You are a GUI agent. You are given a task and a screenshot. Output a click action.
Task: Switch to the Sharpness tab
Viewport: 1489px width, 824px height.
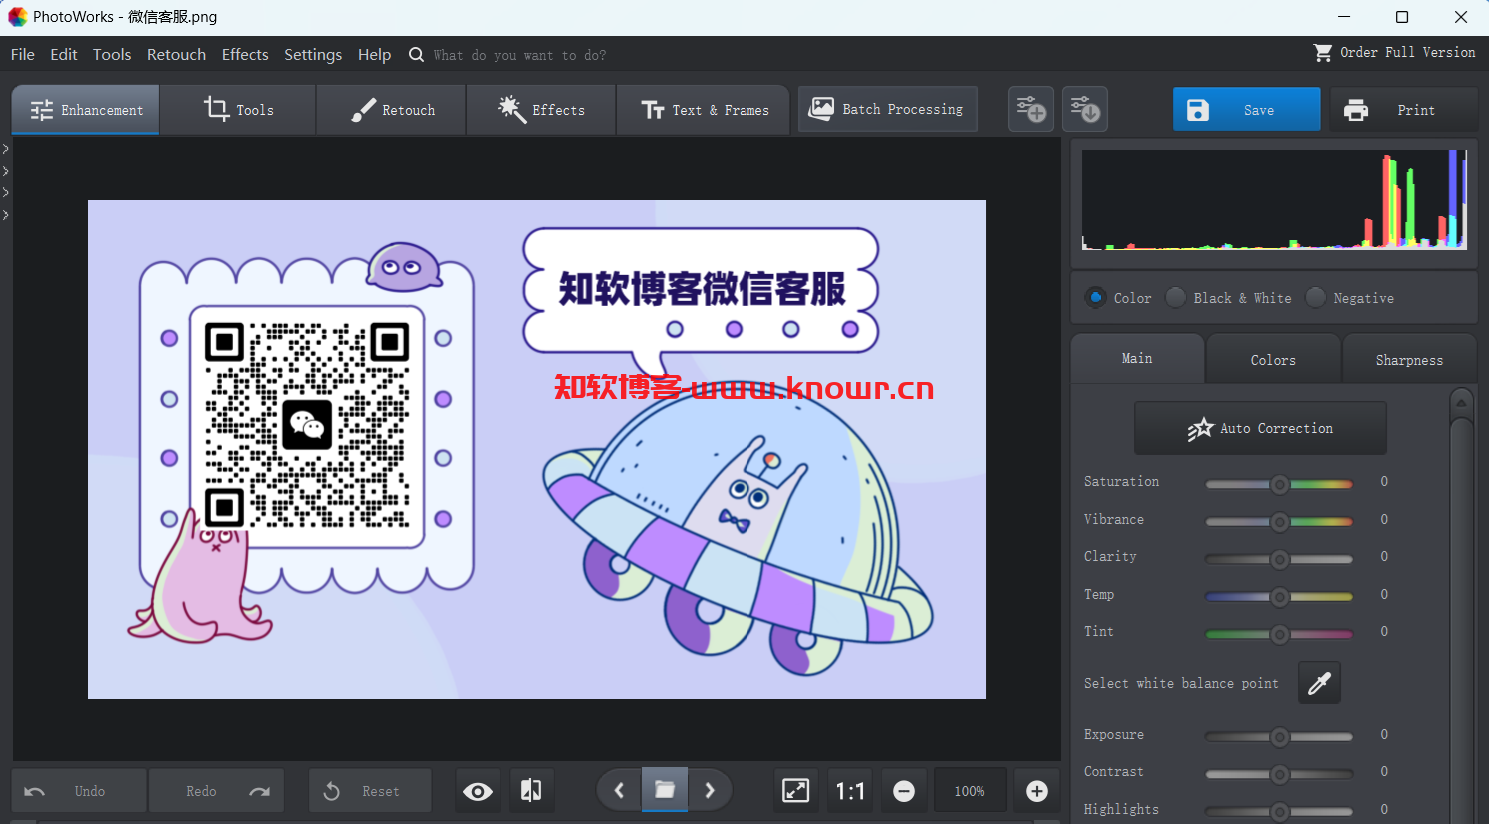tap(1409, 359)
